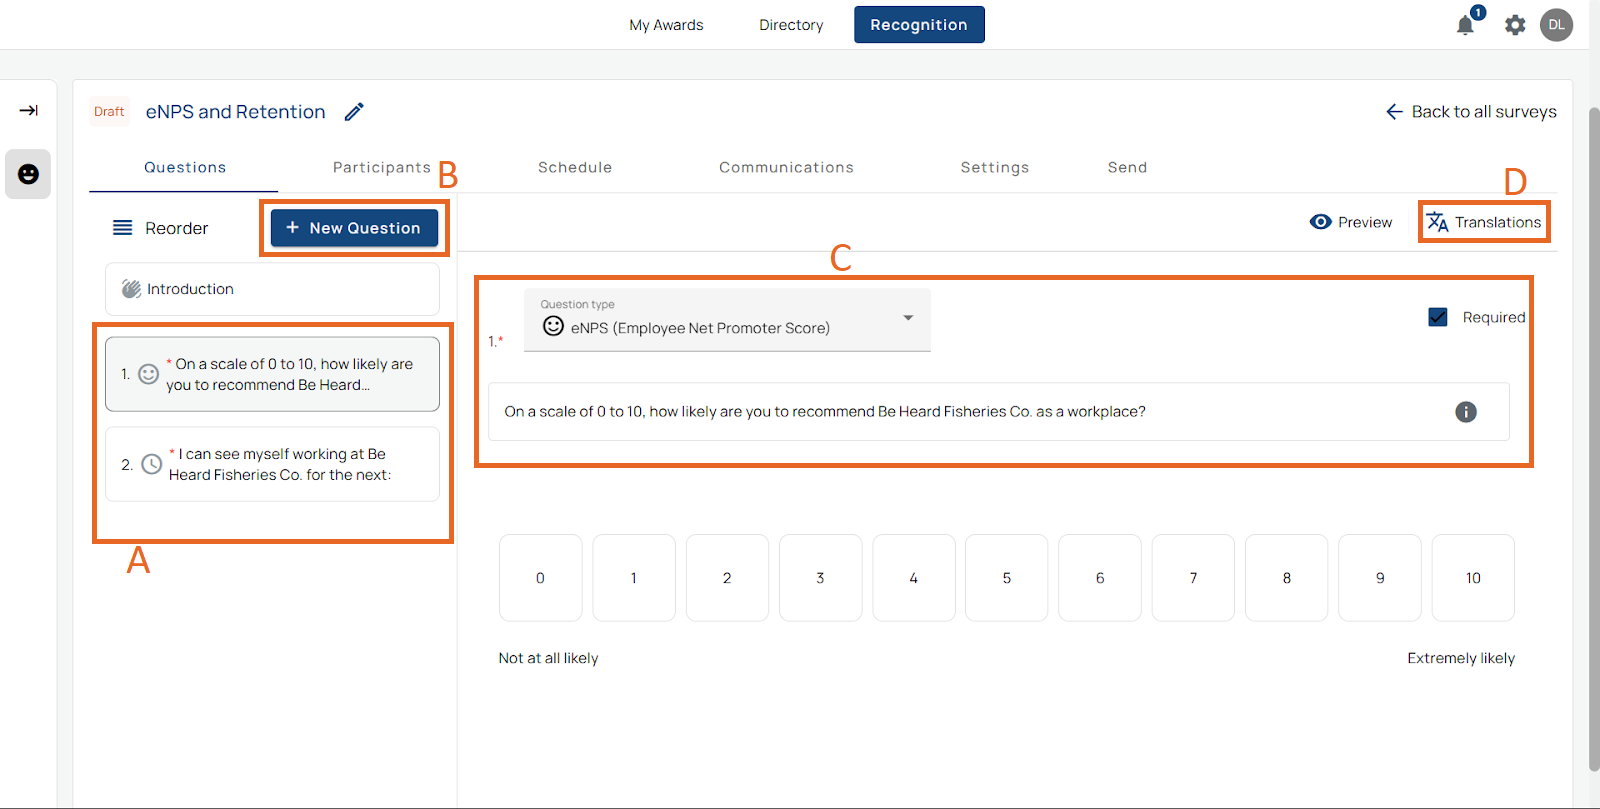
Task: Toggle the Required checkbox
Action: pyautogui.click(x=1438, y=317)
